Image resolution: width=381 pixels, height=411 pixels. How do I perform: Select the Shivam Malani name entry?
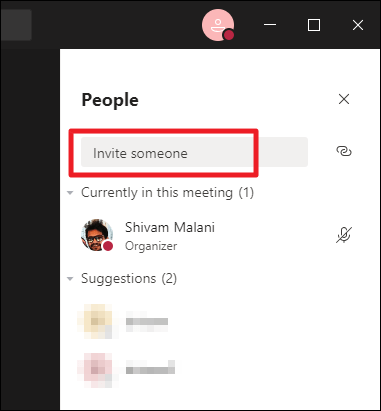(170, 227)
